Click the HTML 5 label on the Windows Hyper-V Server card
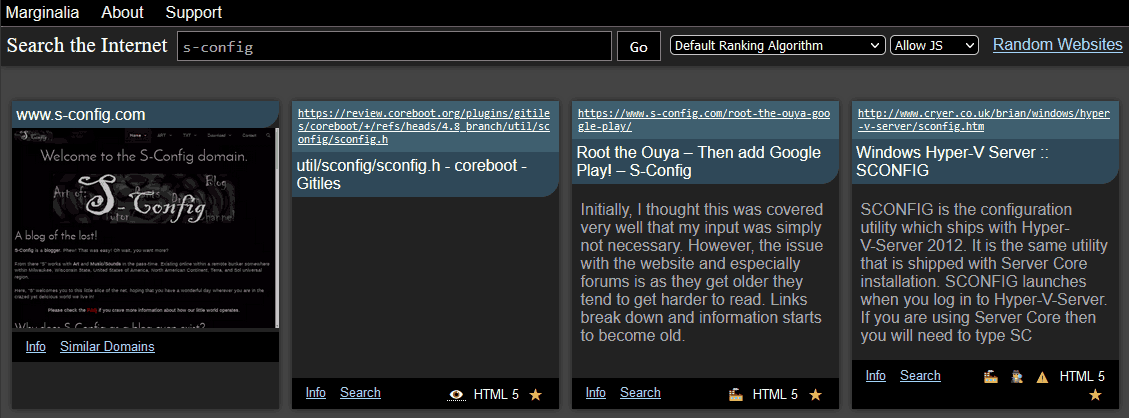 pos(1081,376)
